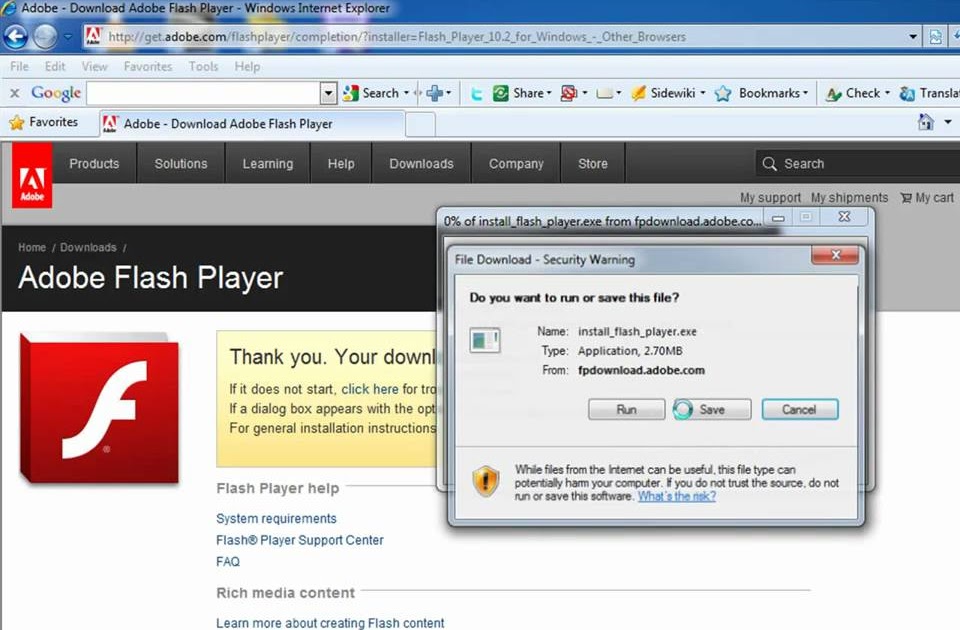Click the blue plus icon on Google toolbar
The width and height of the screenshot is (960, 630).
click(x=435, y=93)
